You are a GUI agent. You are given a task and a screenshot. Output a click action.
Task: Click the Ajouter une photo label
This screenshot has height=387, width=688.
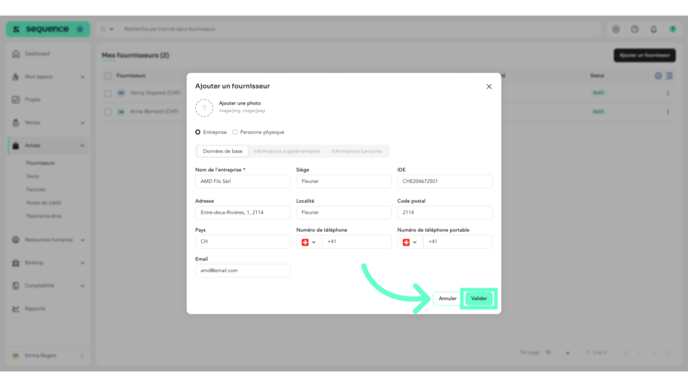tap(240, 103)
